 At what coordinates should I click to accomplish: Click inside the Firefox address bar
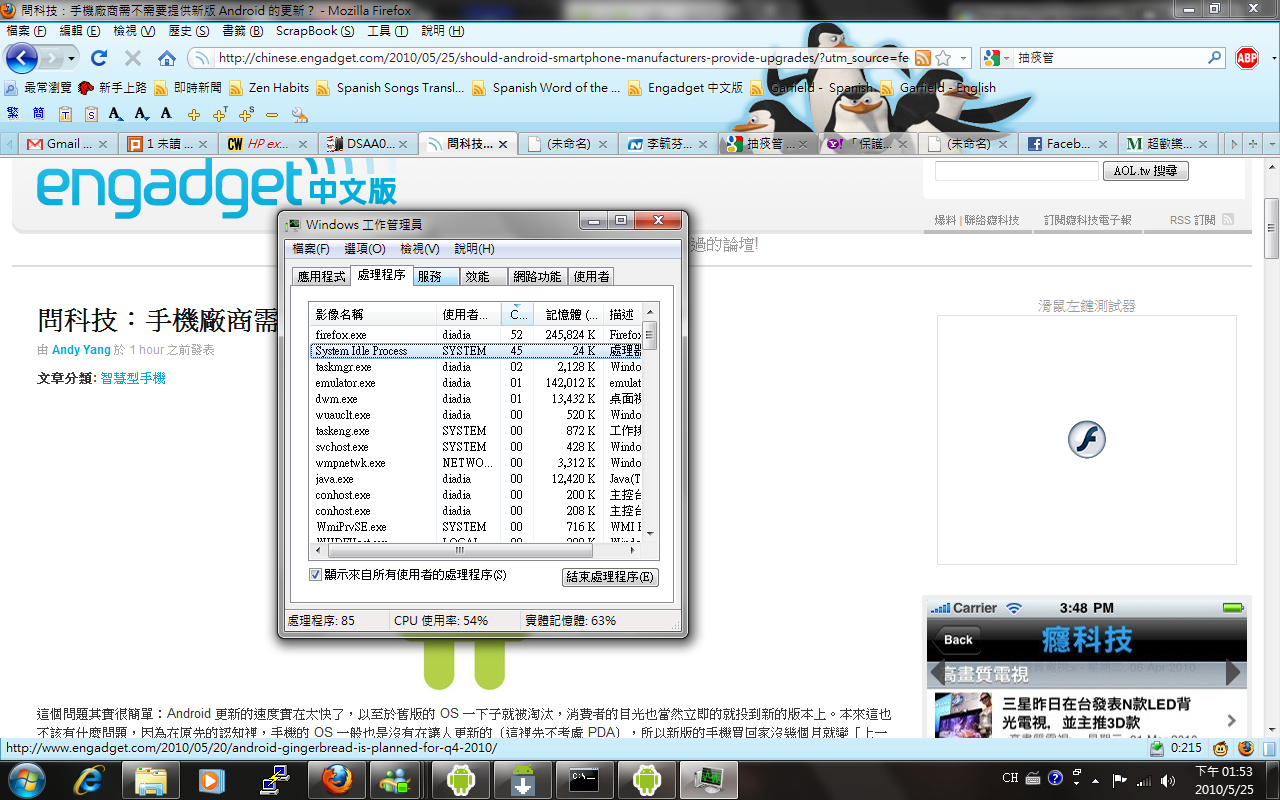click(x=563, y=58)
